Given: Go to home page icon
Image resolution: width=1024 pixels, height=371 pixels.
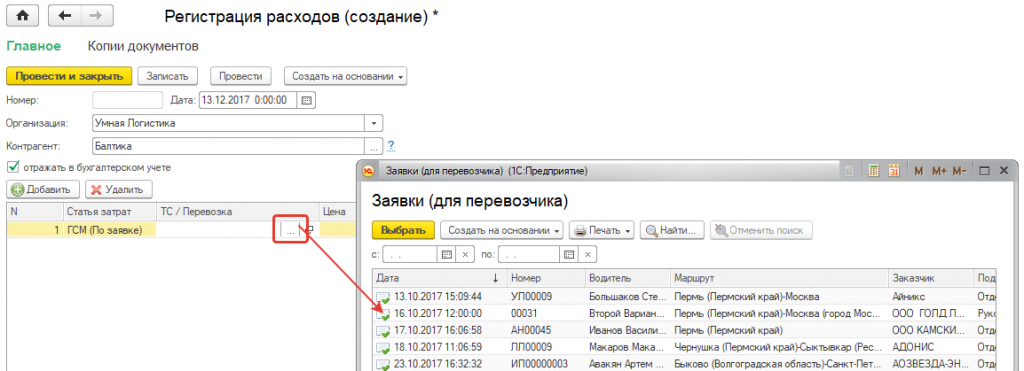Looking at the screenshot, I should tap(22, 16).
